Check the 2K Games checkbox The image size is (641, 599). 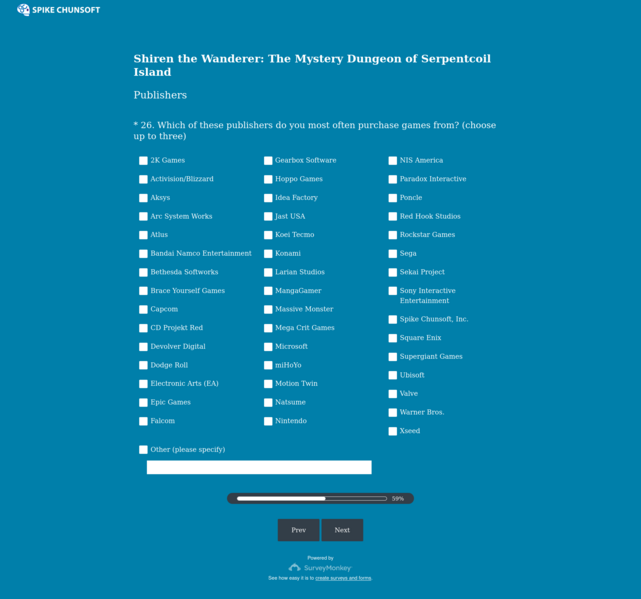143,161
